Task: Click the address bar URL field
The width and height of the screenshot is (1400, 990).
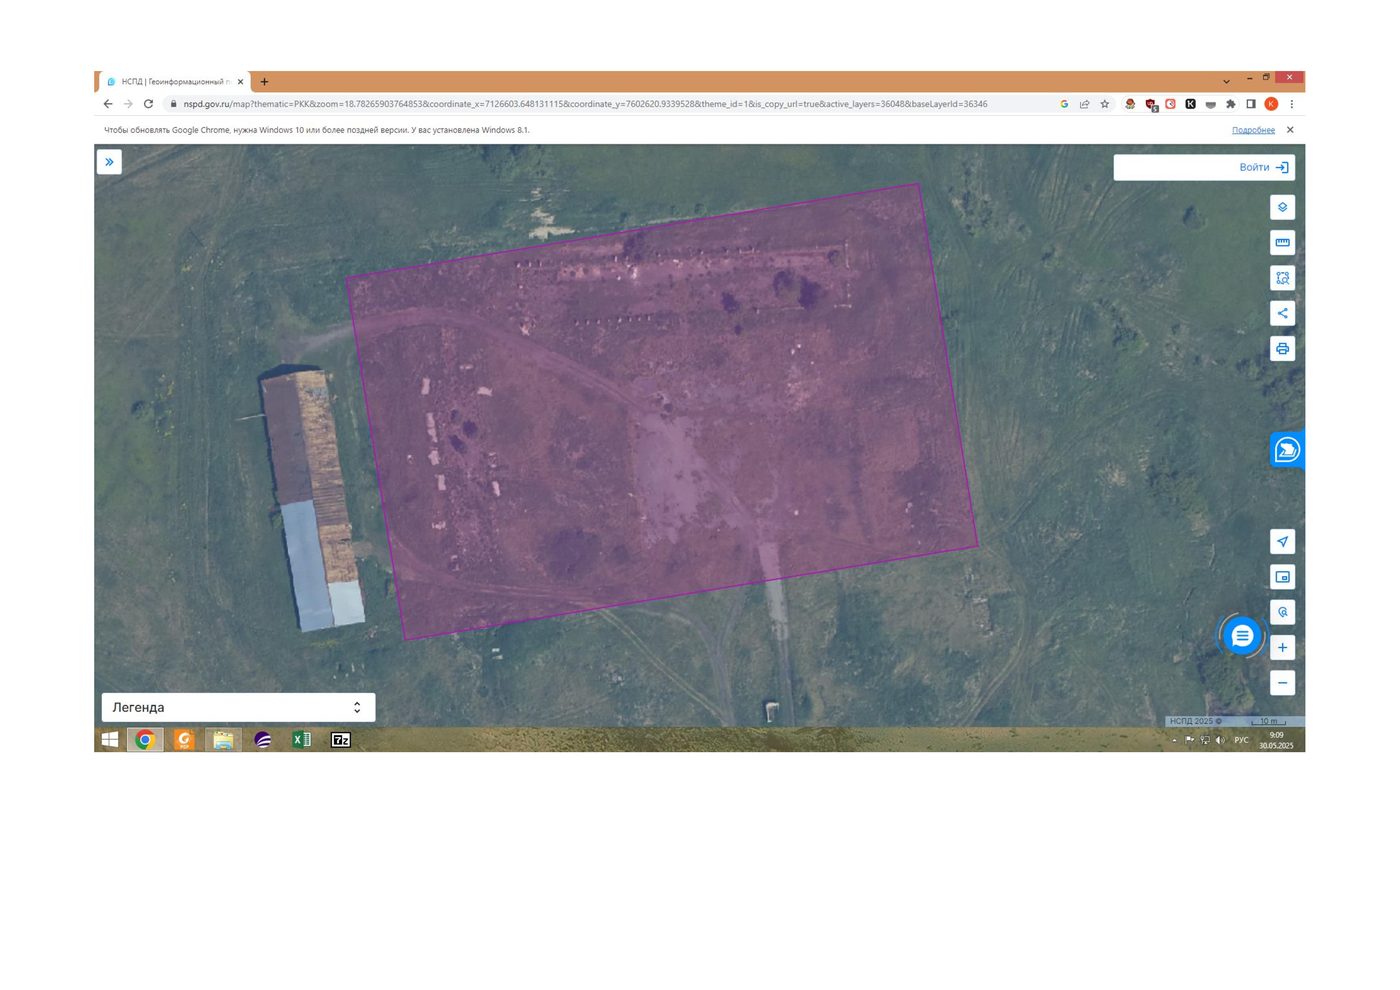Action: tap(585, 104)
